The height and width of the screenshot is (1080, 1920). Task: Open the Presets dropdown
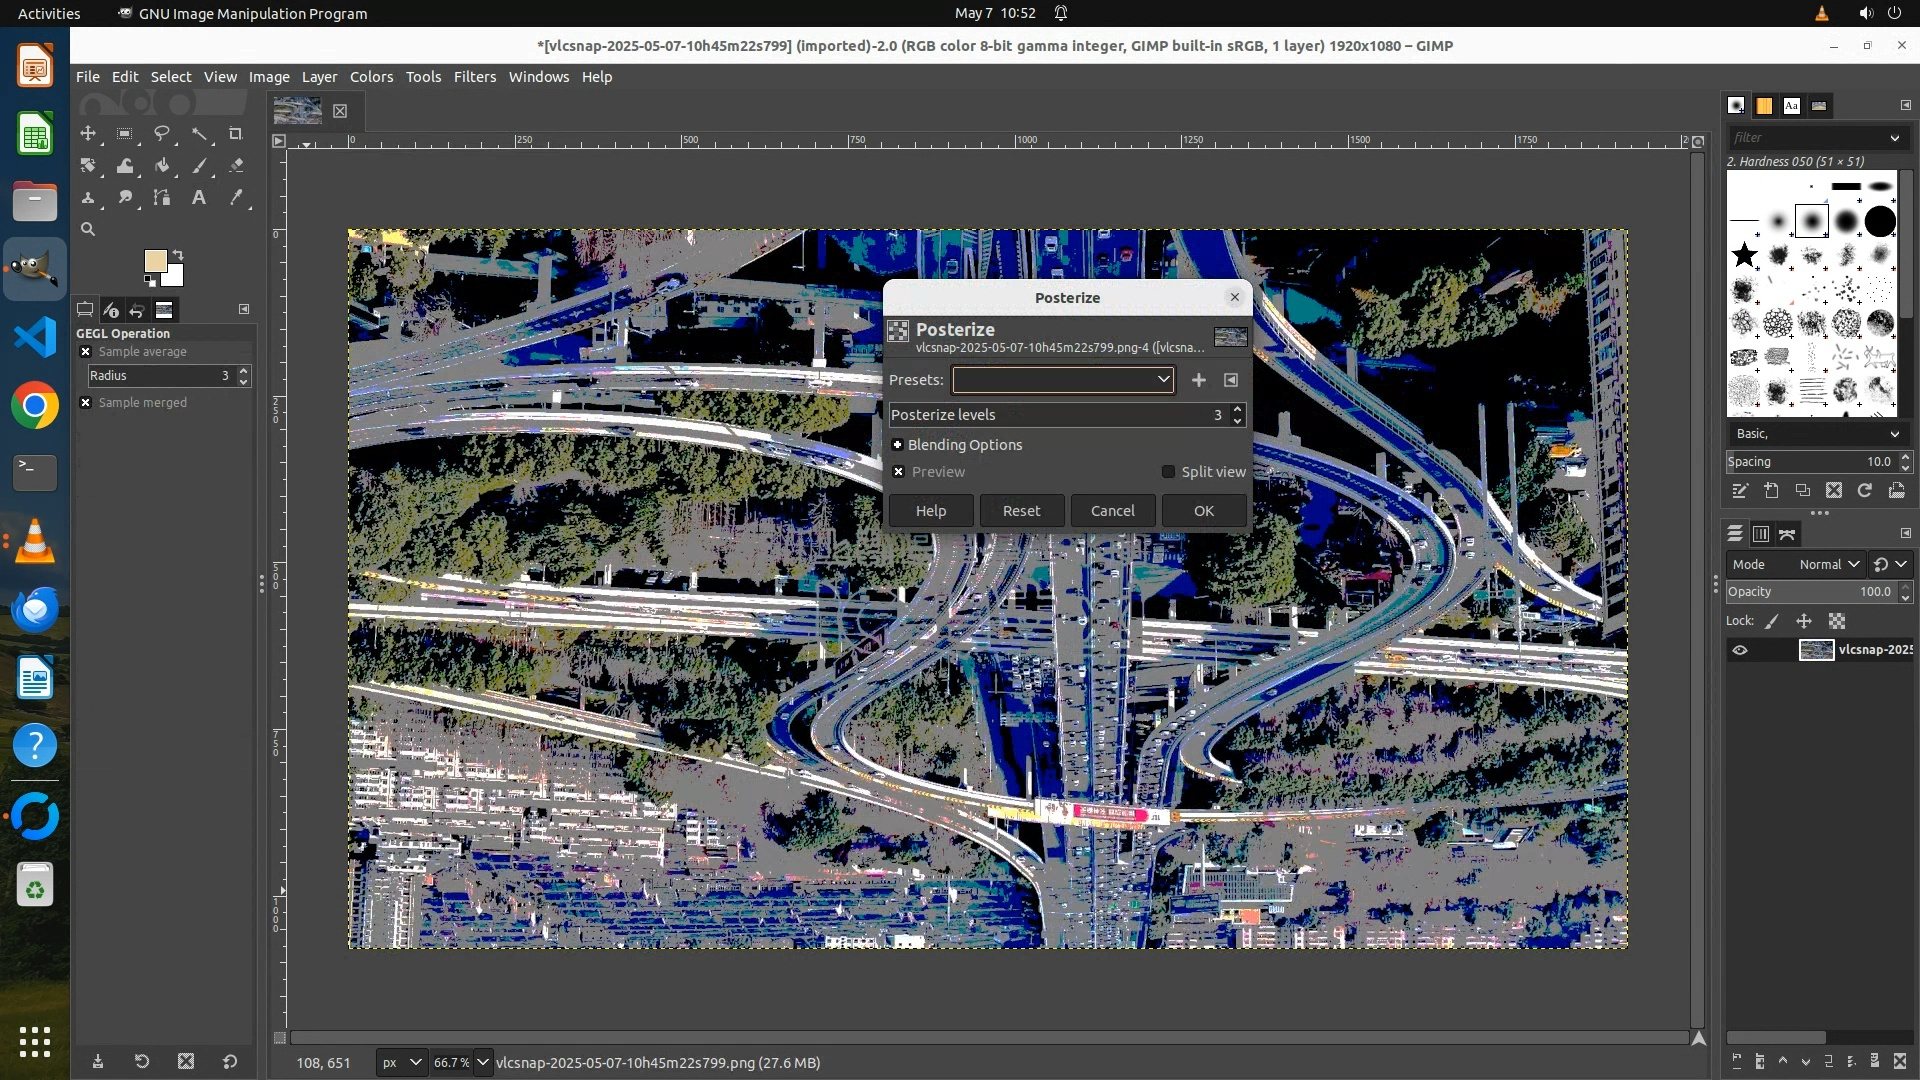coord(1062,380)
